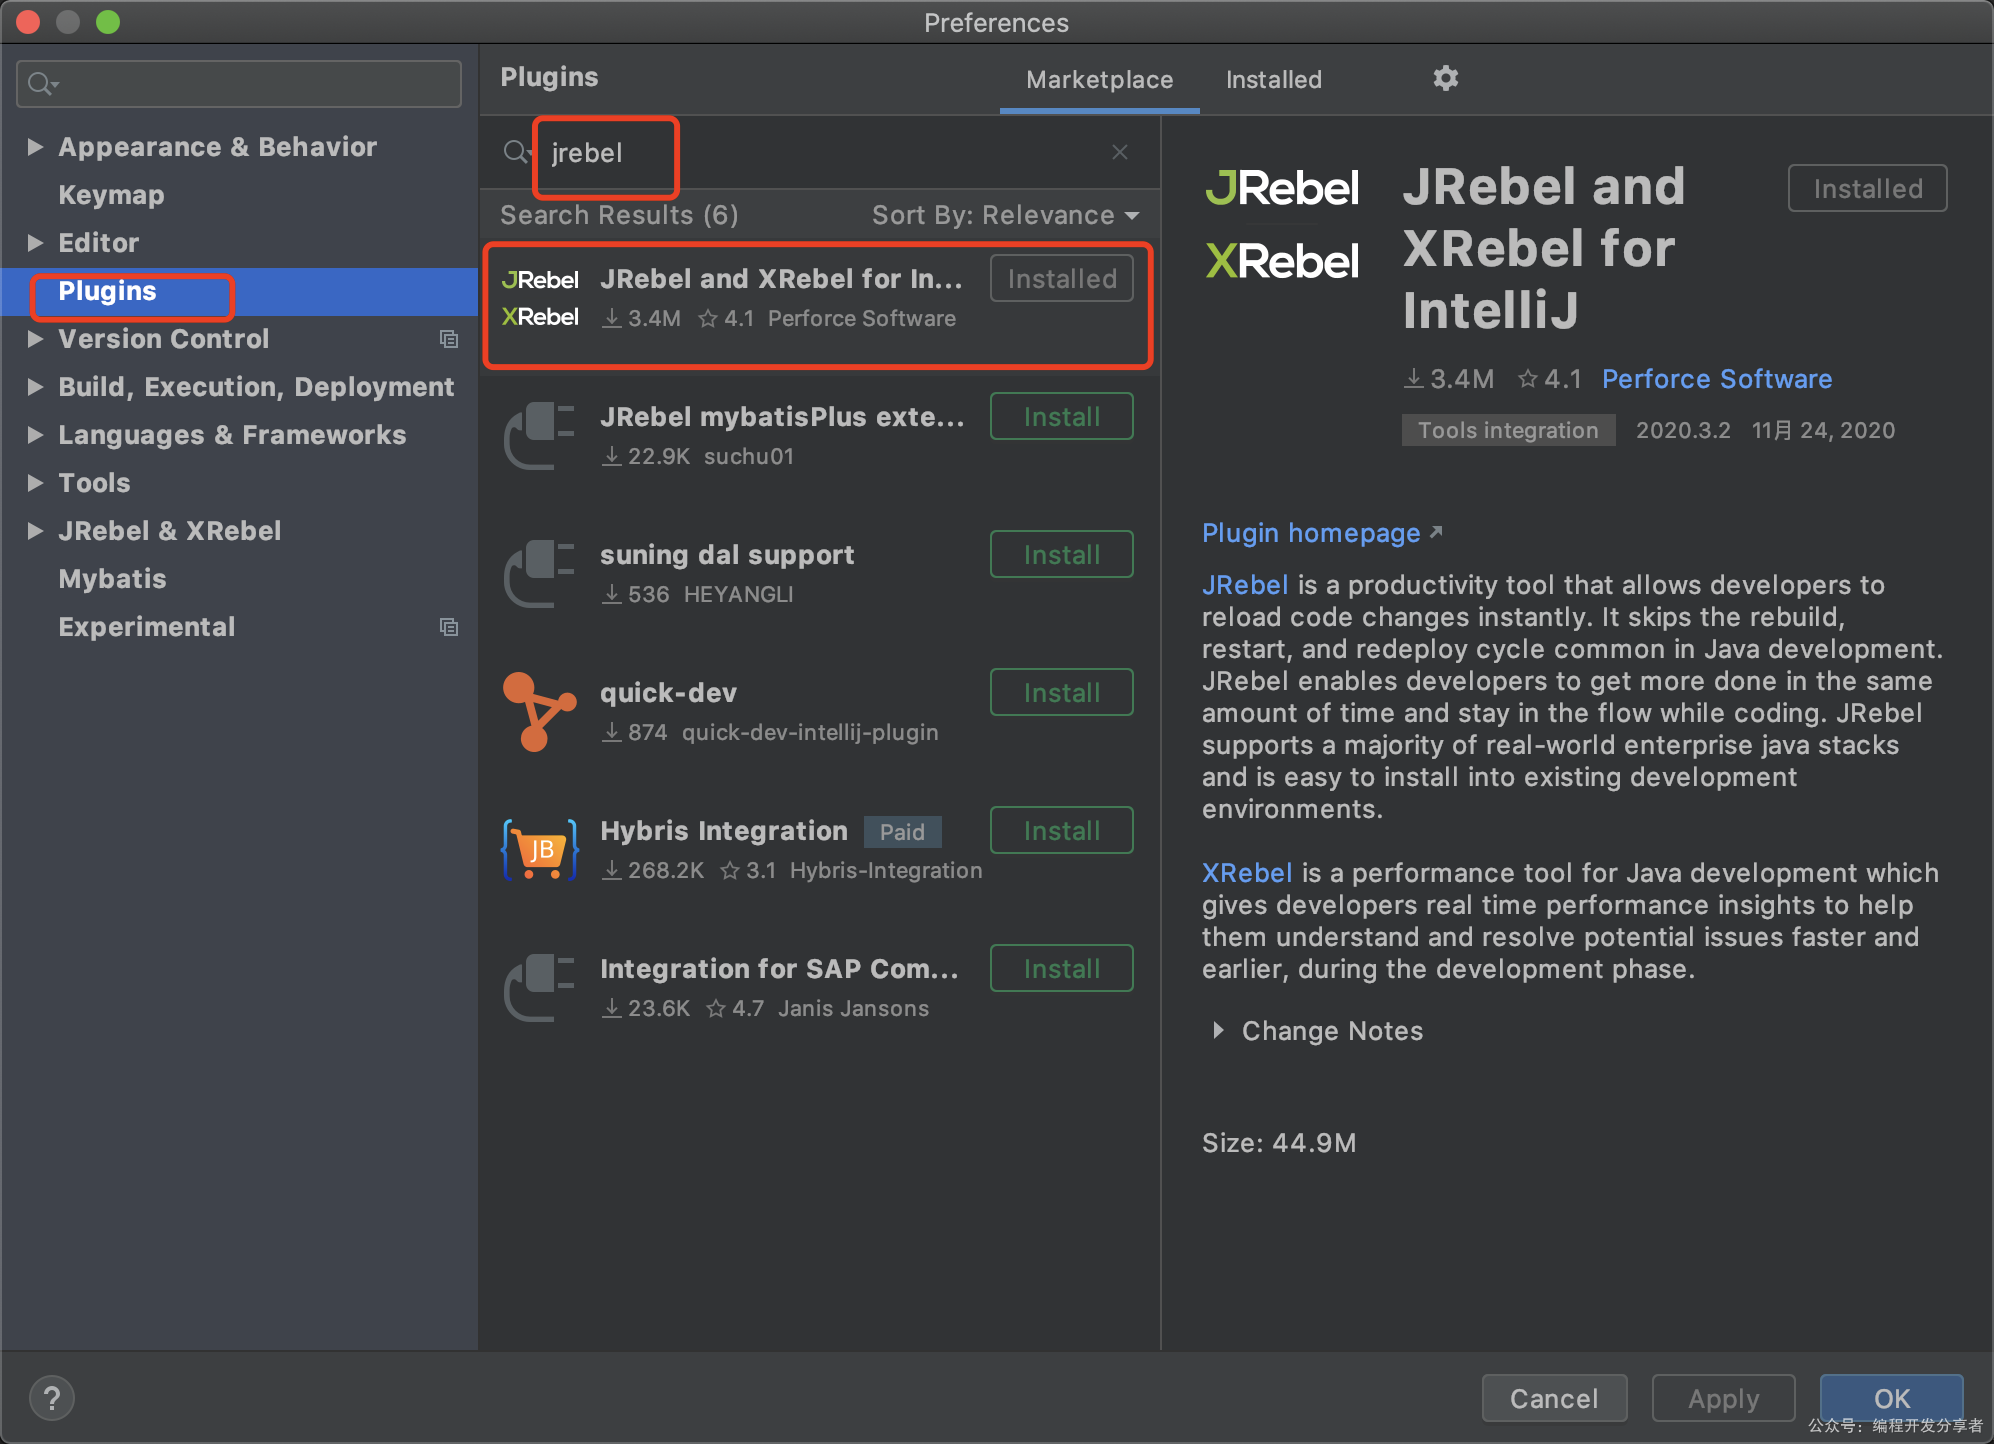This screenshot has height=1444, width=1994.
Task: Select the Hybris Integration plugin title
Action: click(x=723, y=831)
